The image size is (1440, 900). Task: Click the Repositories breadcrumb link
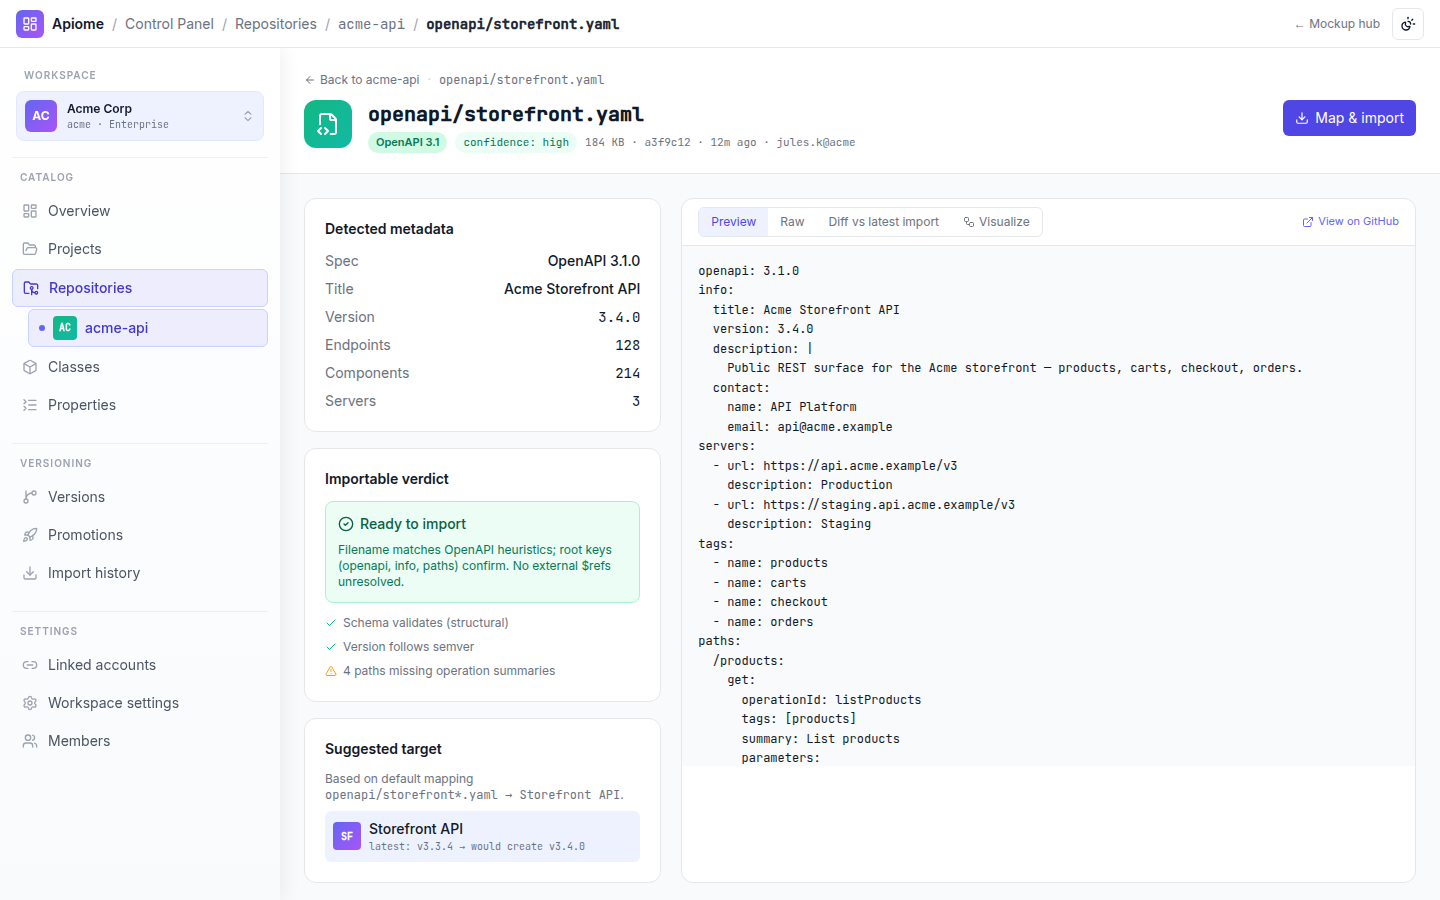point(276,24)
